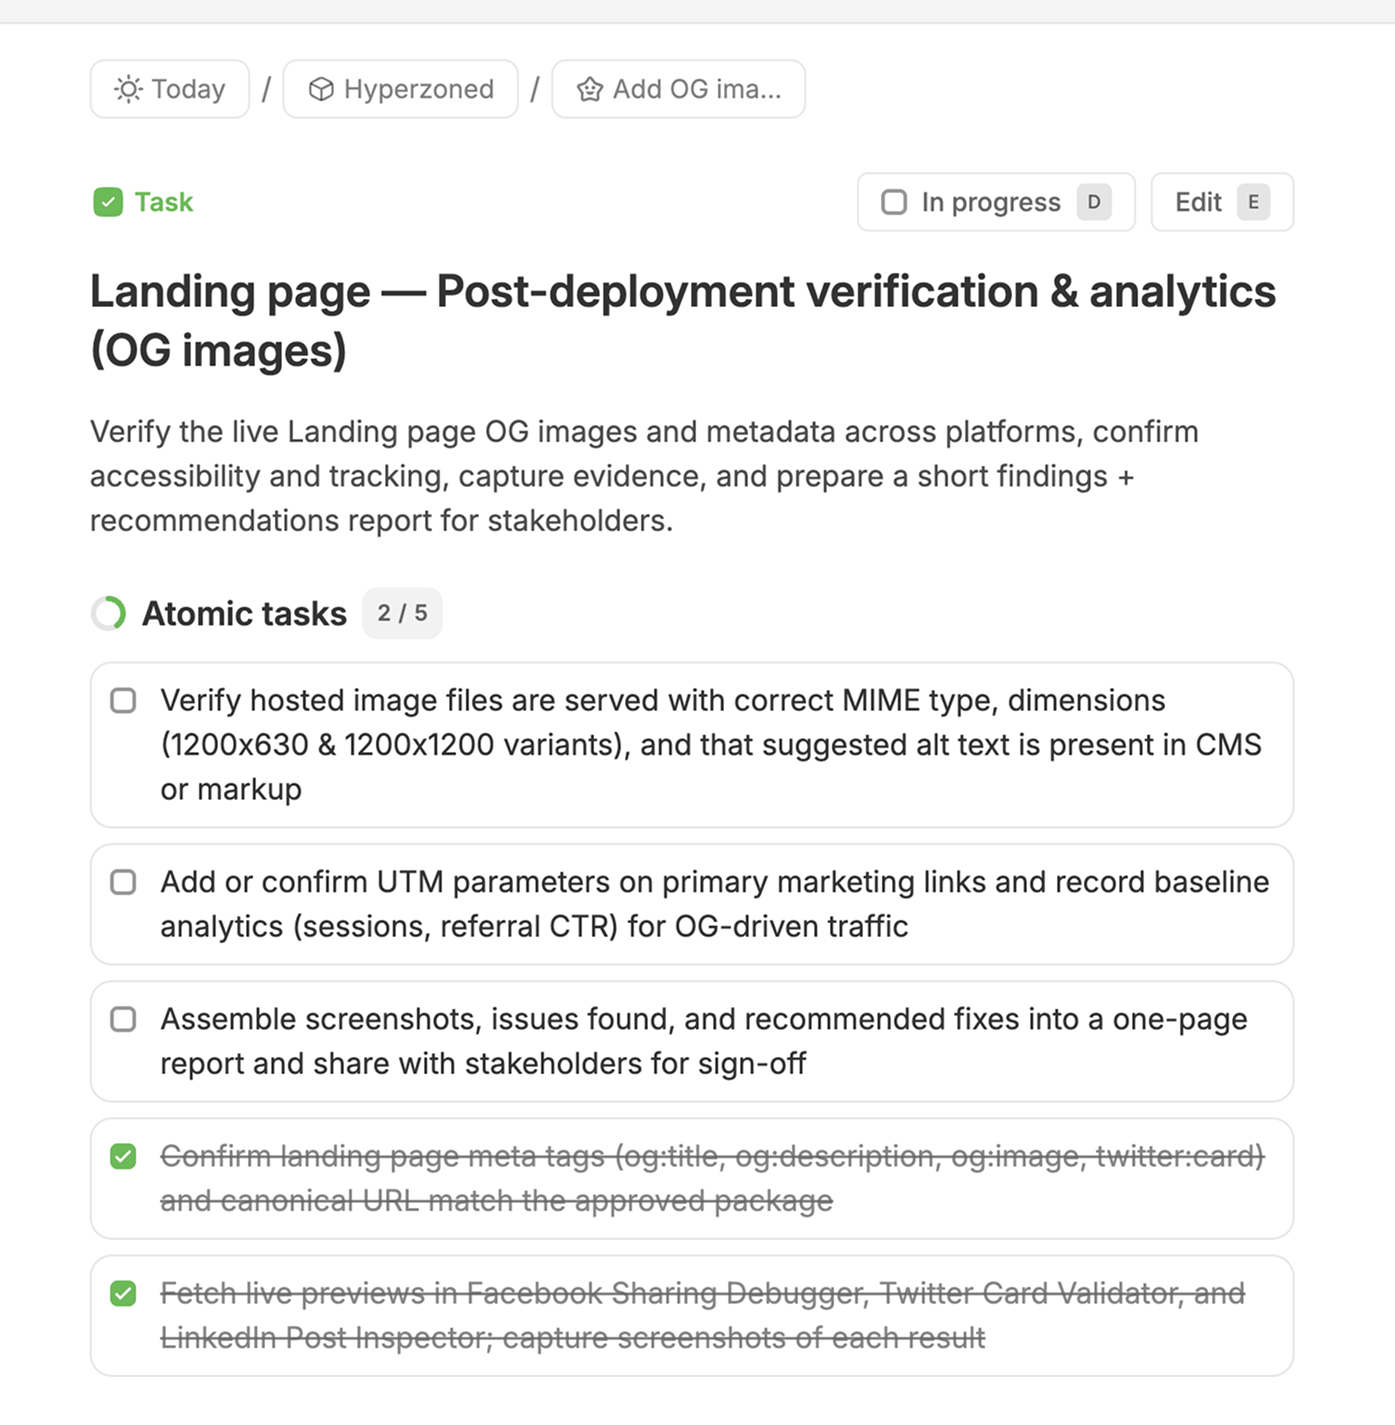
Task: Click the D shortcut badge next to In progress
Action: [x=1095, y=202]
